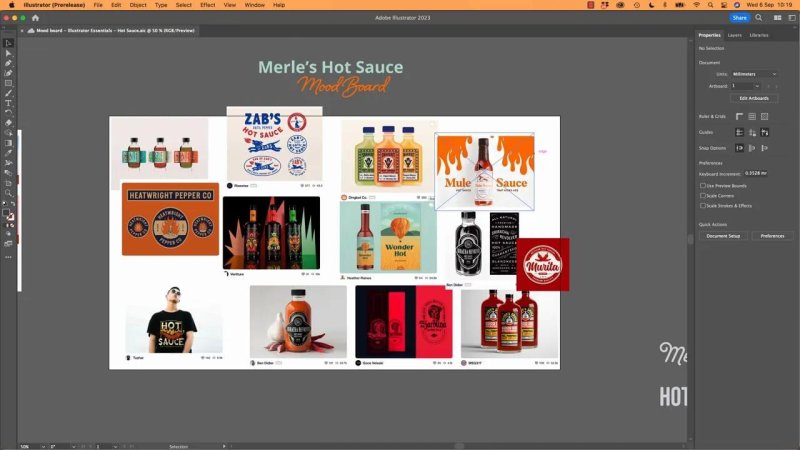This screenshot has height=450, width=800.
Task: Select the Gradient tool
Action: [8, 143]
